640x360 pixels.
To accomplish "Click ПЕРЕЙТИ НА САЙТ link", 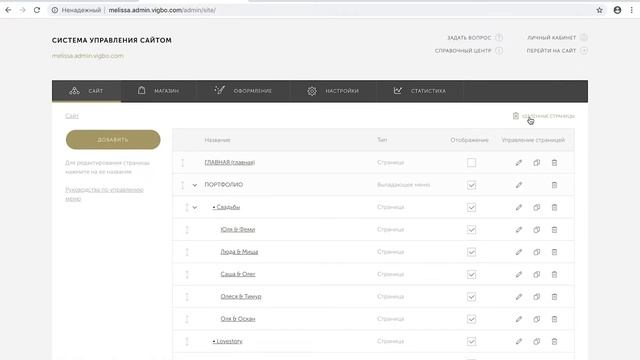I will [557, 51].
